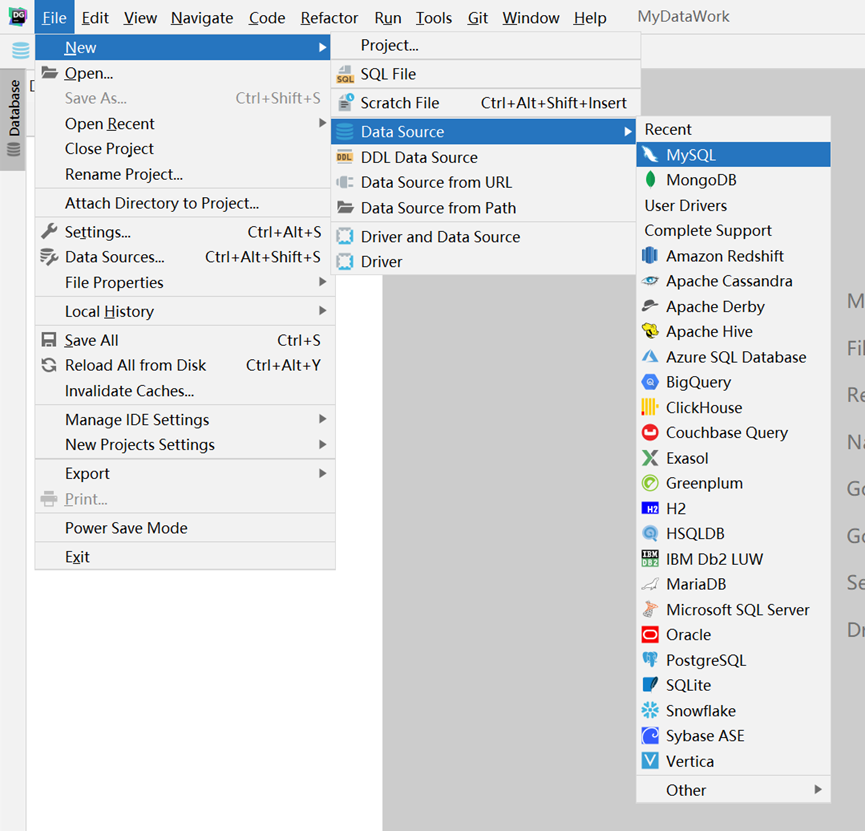This screenshot has height=831, width=865.
Task: Expand the New submenu arrow
Action: pos(323,47)
